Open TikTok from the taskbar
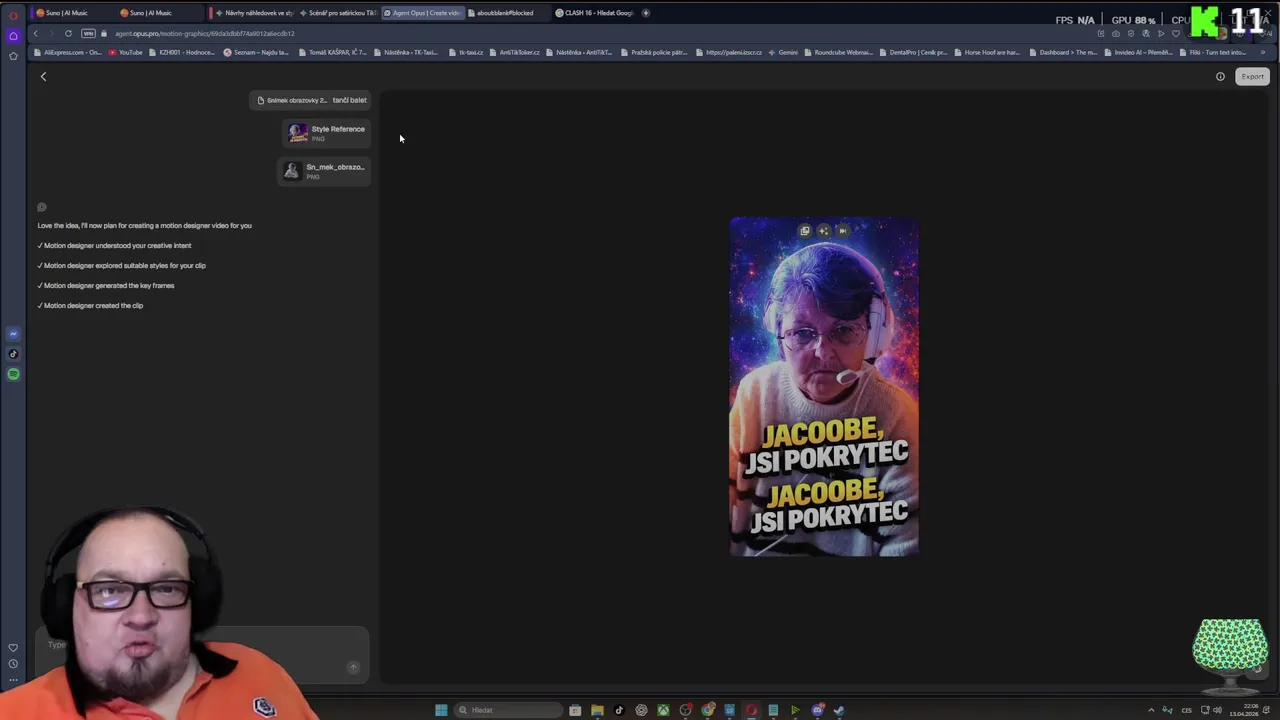 point(619,710)
